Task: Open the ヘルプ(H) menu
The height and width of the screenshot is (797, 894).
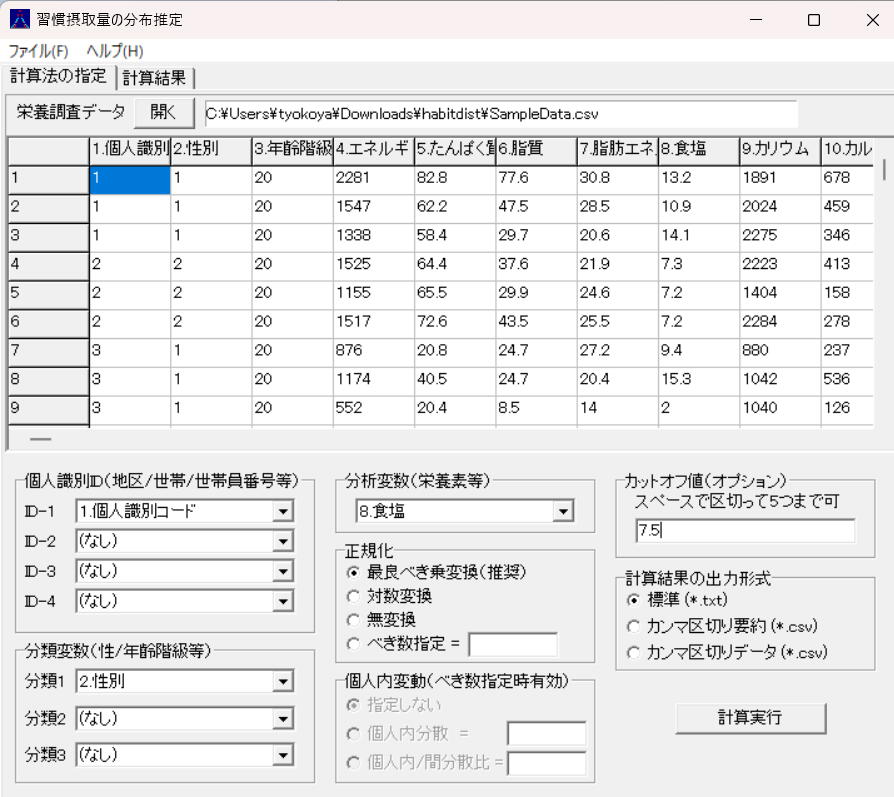Action: (115, 51)
